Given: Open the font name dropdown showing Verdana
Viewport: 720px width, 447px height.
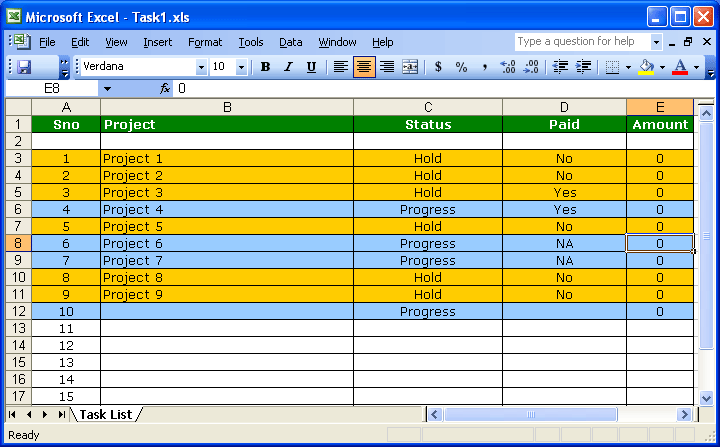Looking at the screenshot, I should 201,67.
